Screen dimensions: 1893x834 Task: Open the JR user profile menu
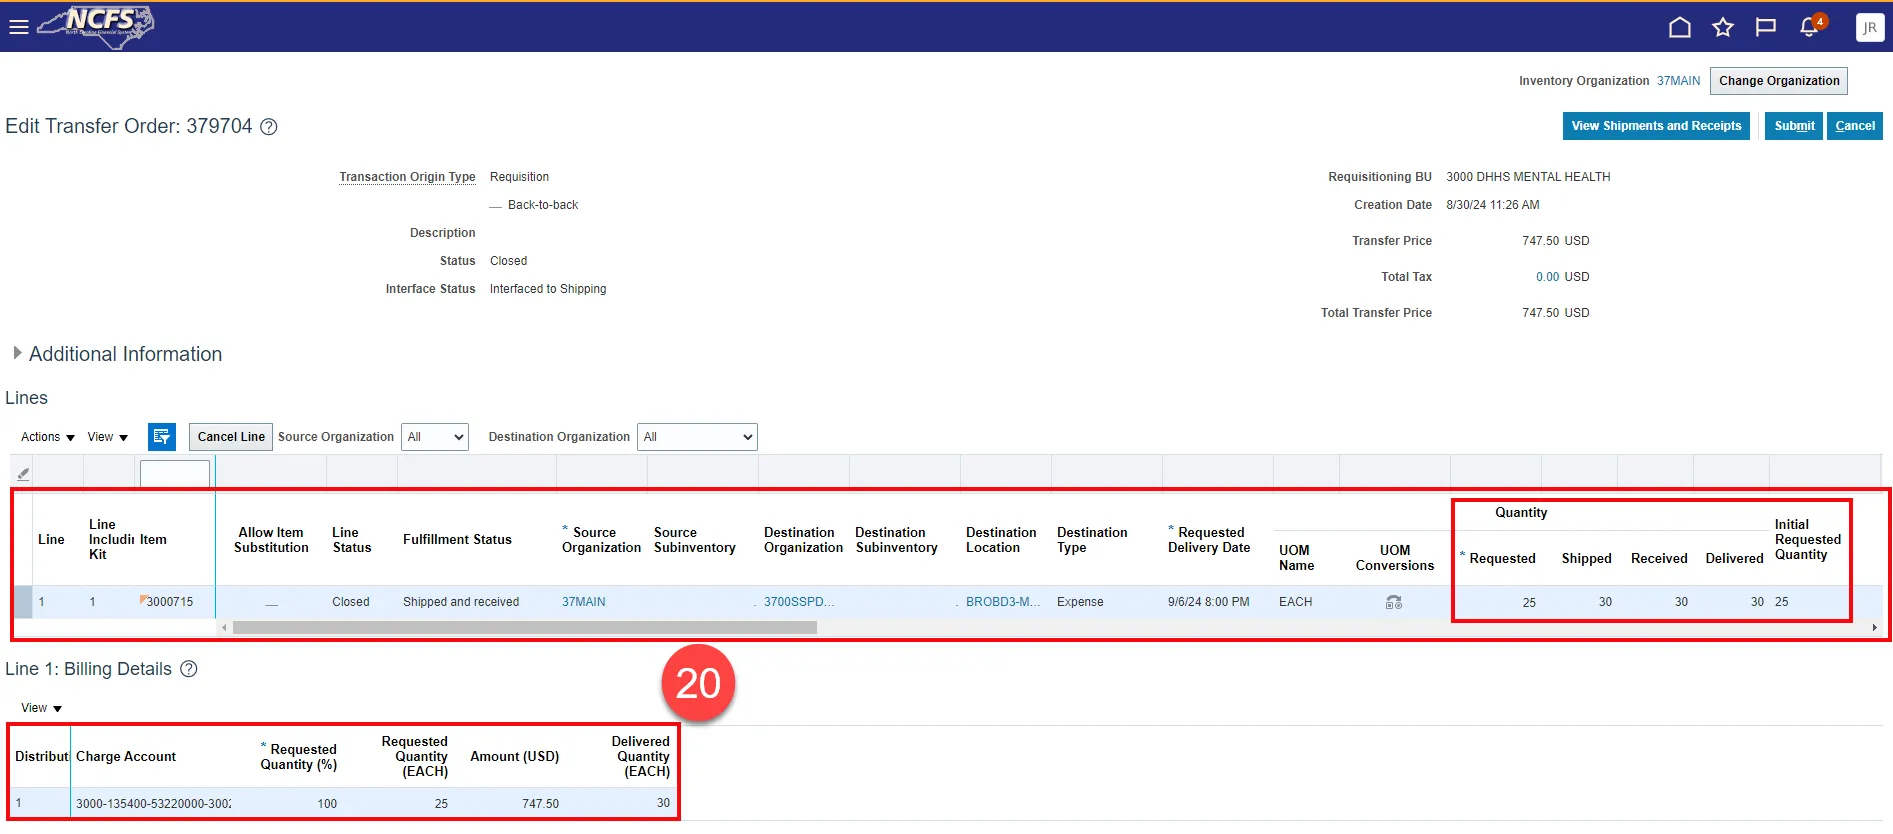[x=1868, y=28]
